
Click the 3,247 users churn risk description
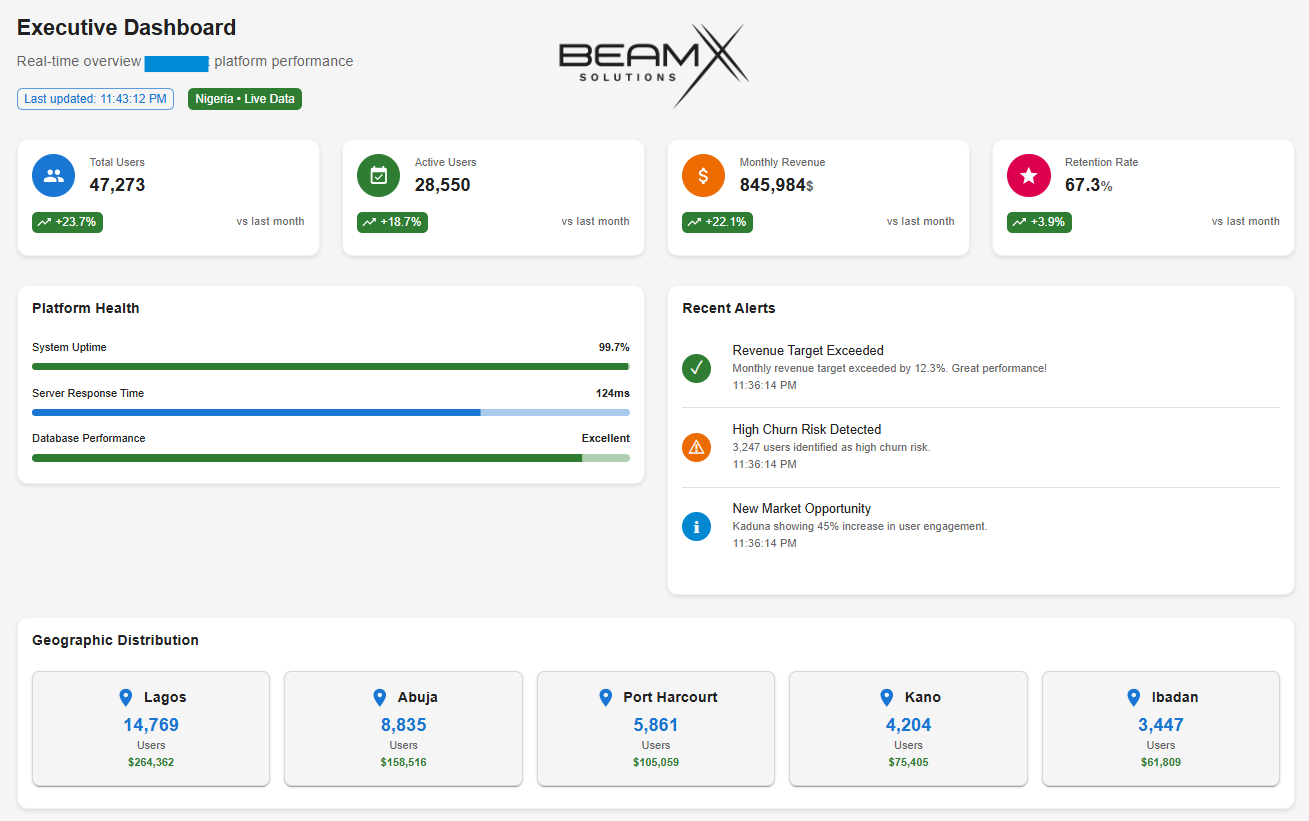point(831,447)
